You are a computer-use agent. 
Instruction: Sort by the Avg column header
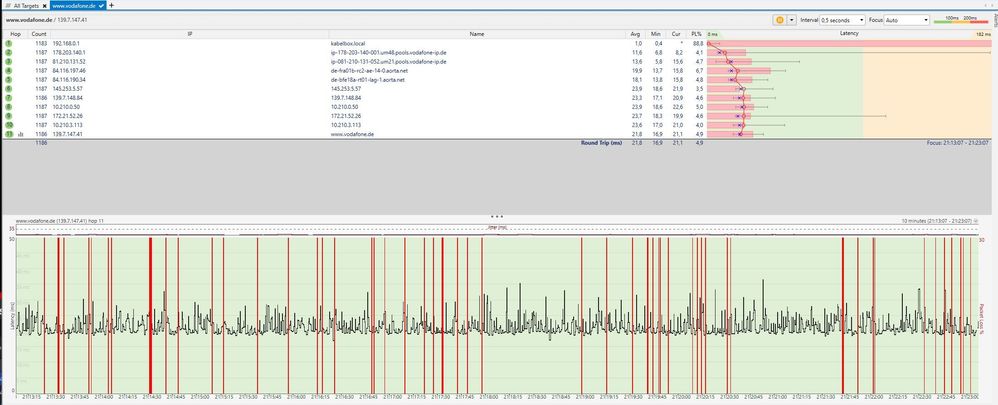[x=637, y=34]
